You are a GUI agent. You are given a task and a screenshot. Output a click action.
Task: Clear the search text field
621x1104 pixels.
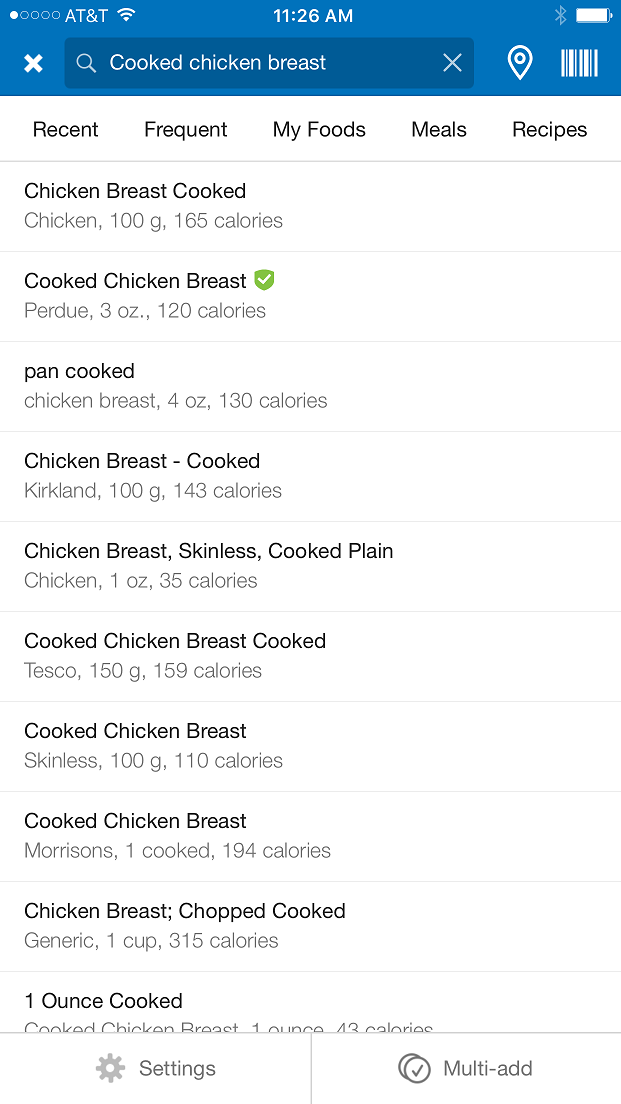click(452, 63)
